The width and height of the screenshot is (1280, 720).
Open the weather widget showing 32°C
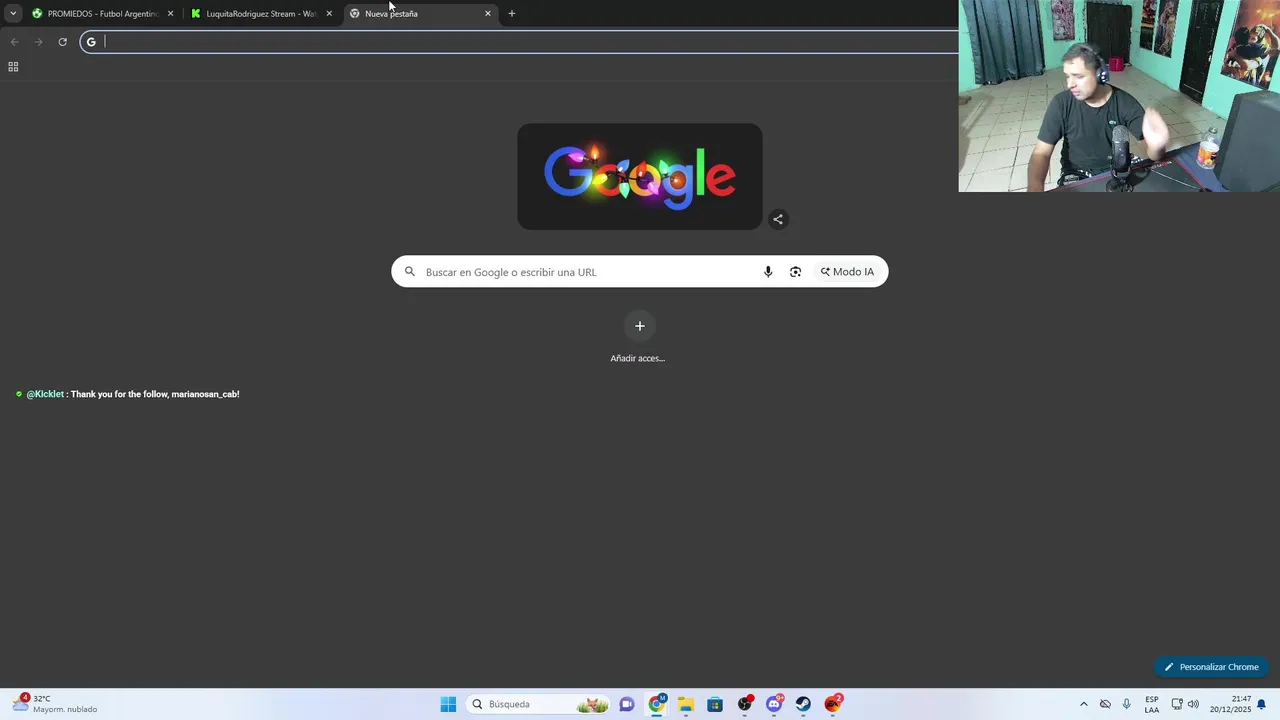tap(55, 704)
